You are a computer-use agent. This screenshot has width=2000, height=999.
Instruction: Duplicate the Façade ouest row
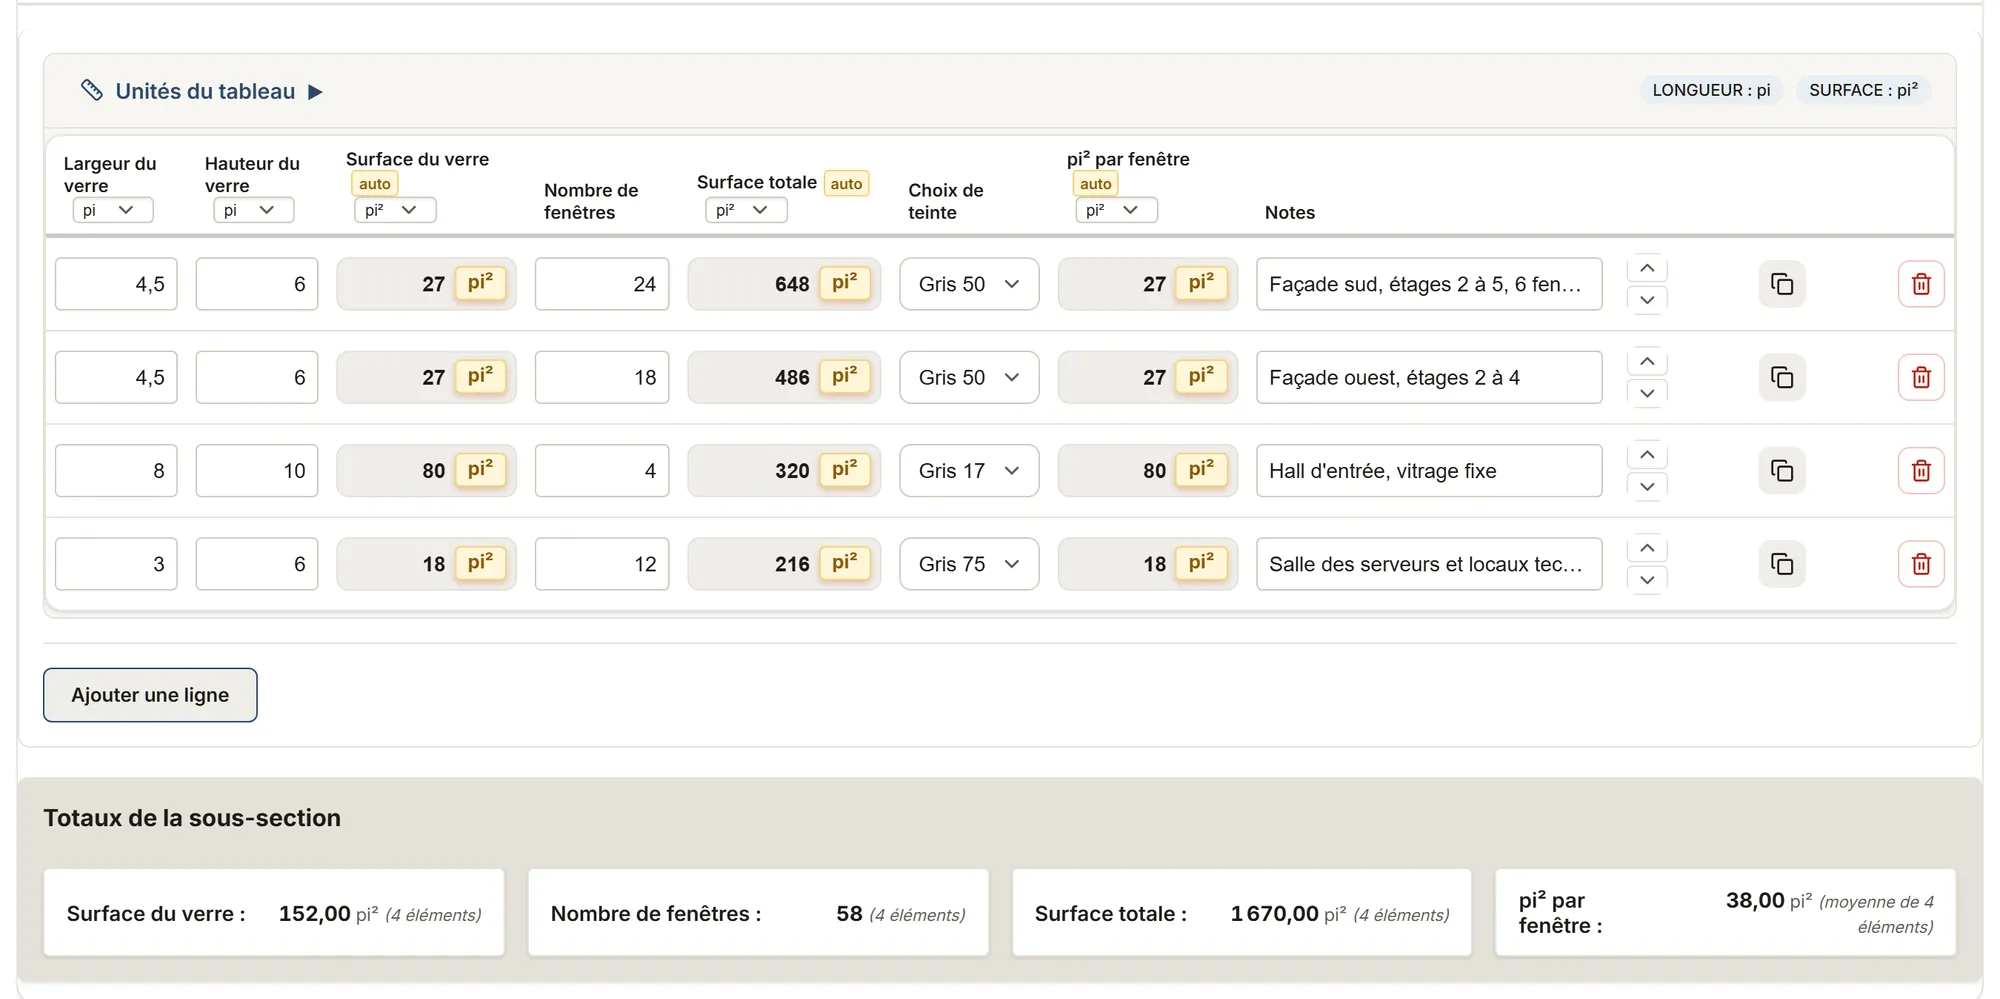coord(1781,377)
